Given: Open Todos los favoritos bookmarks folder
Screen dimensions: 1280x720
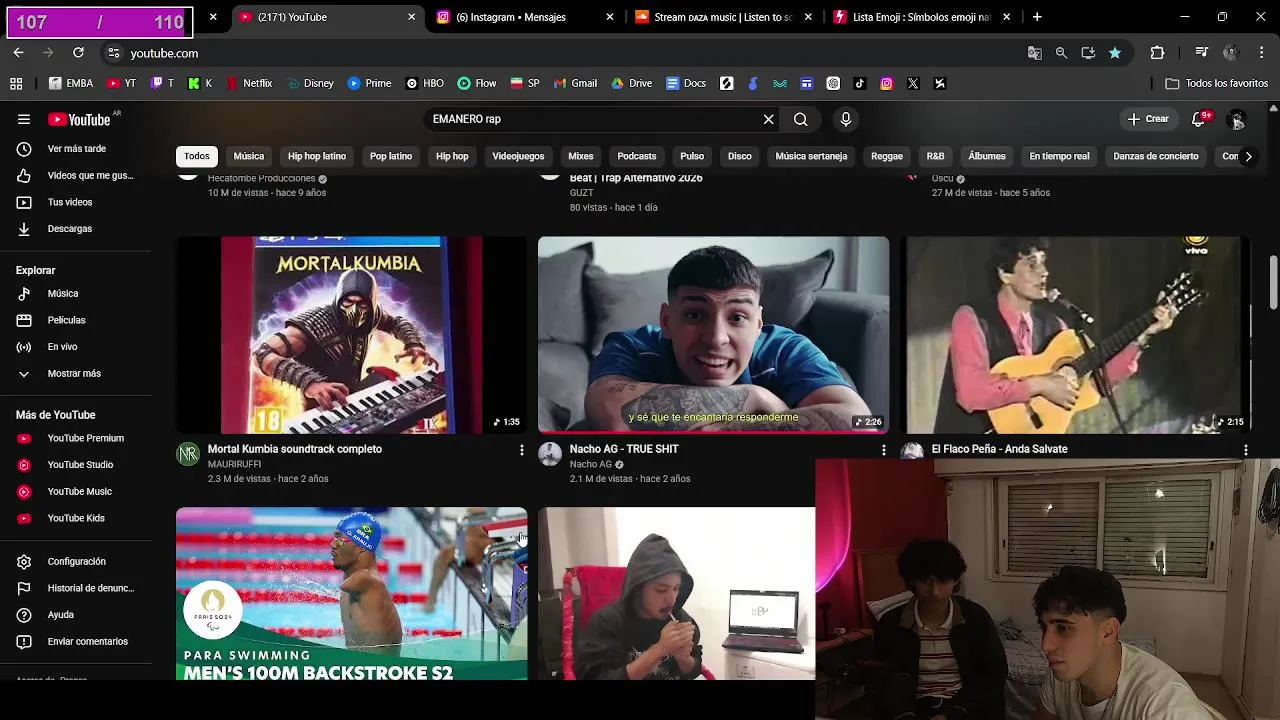Looking at the screenshot, I should 1217,84.
